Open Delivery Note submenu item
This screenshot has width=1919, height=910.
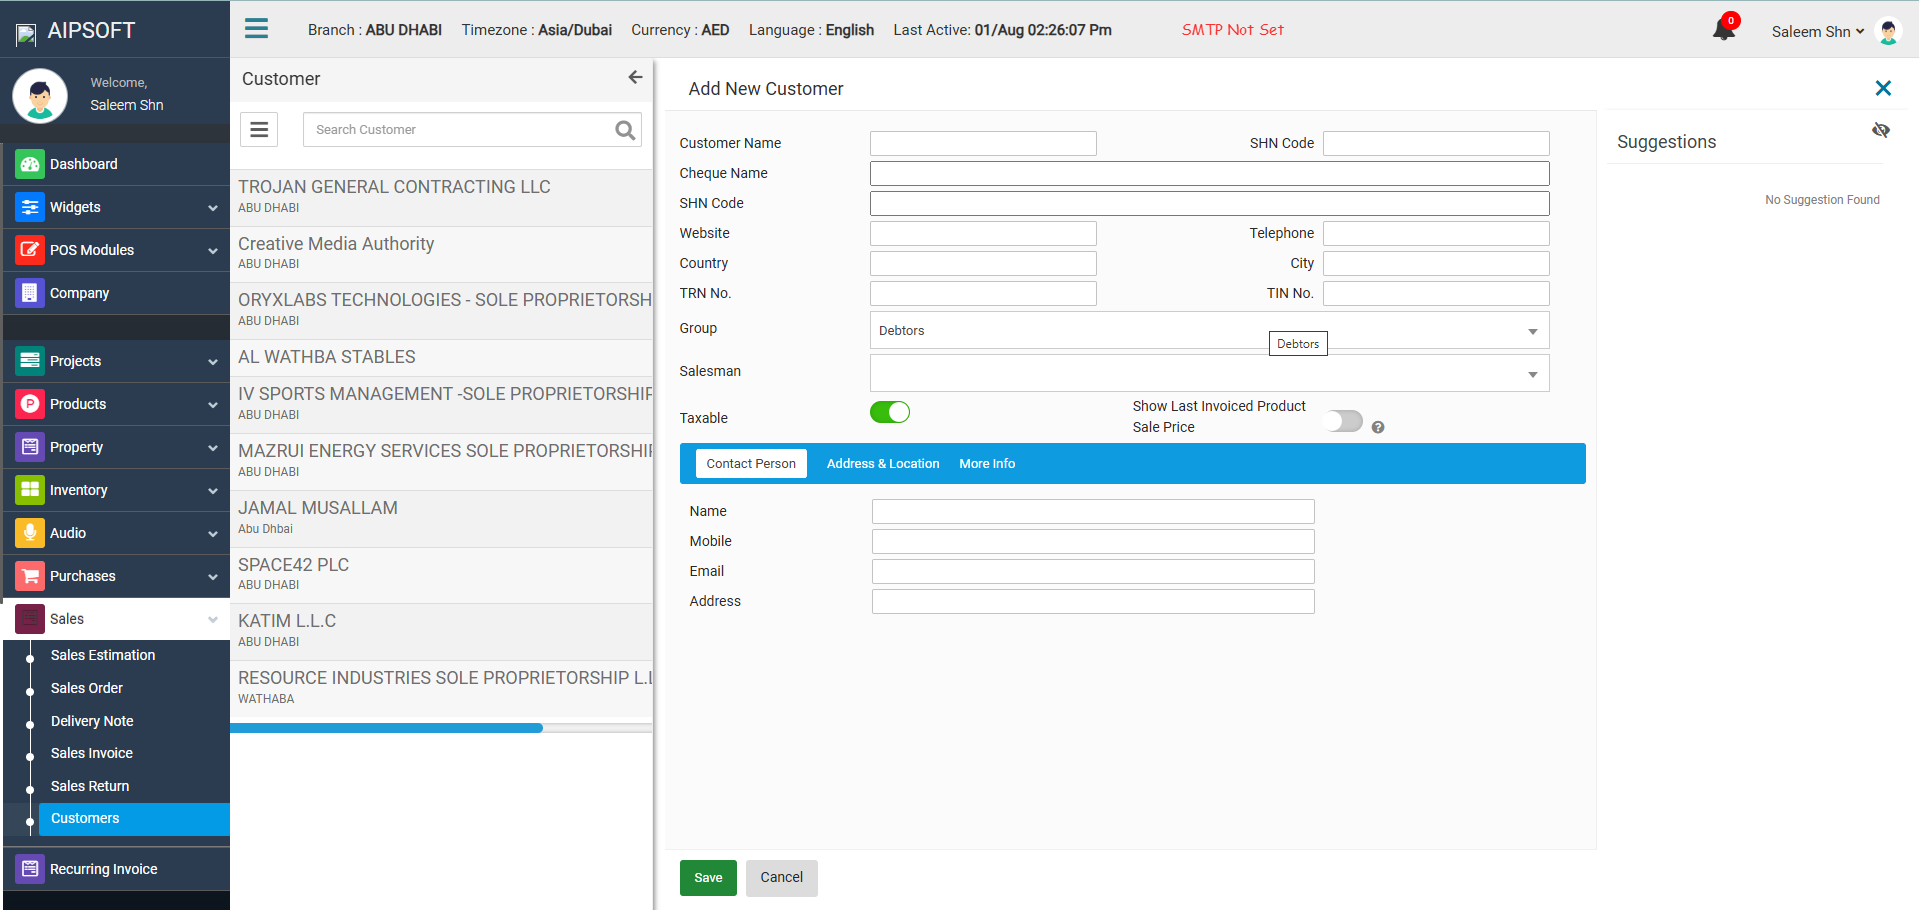(92, 721)
